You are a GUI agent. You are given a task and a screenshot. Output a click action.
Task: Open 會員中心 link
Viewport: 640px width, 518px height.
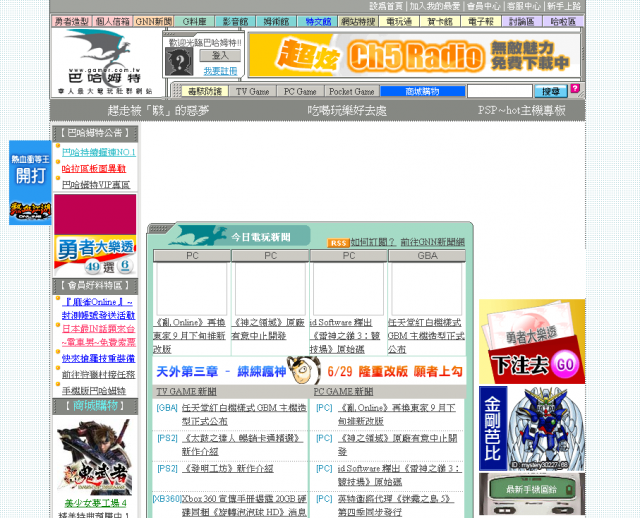pos(483,6)
